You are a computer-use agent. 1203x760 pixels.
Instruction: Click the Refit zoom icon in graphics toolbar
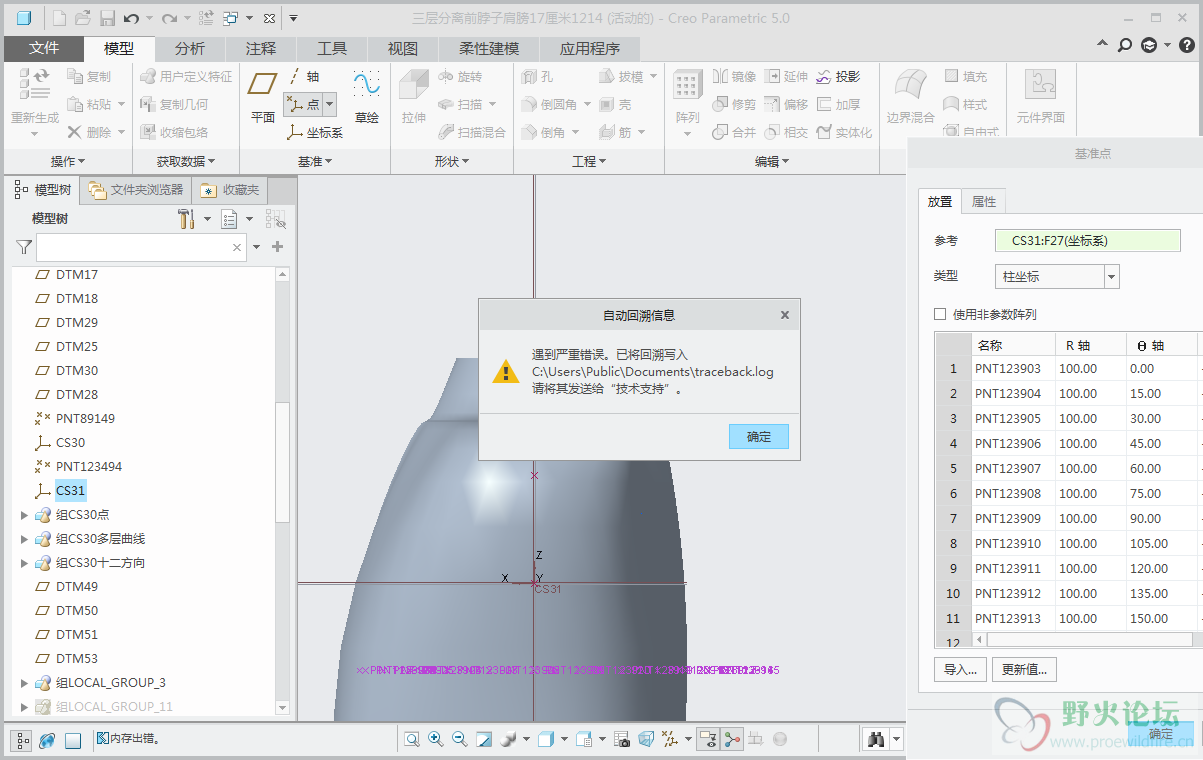412,739
